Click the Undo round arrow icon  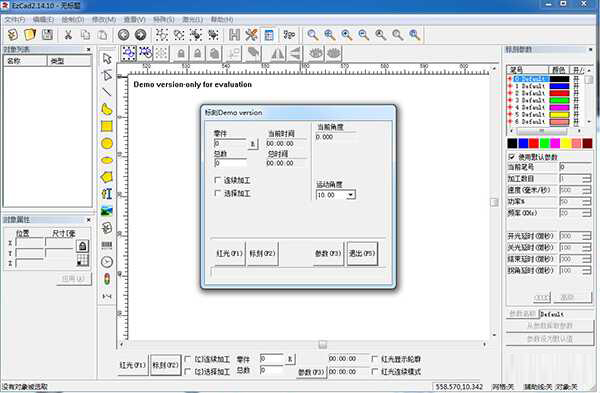point(123,35)
